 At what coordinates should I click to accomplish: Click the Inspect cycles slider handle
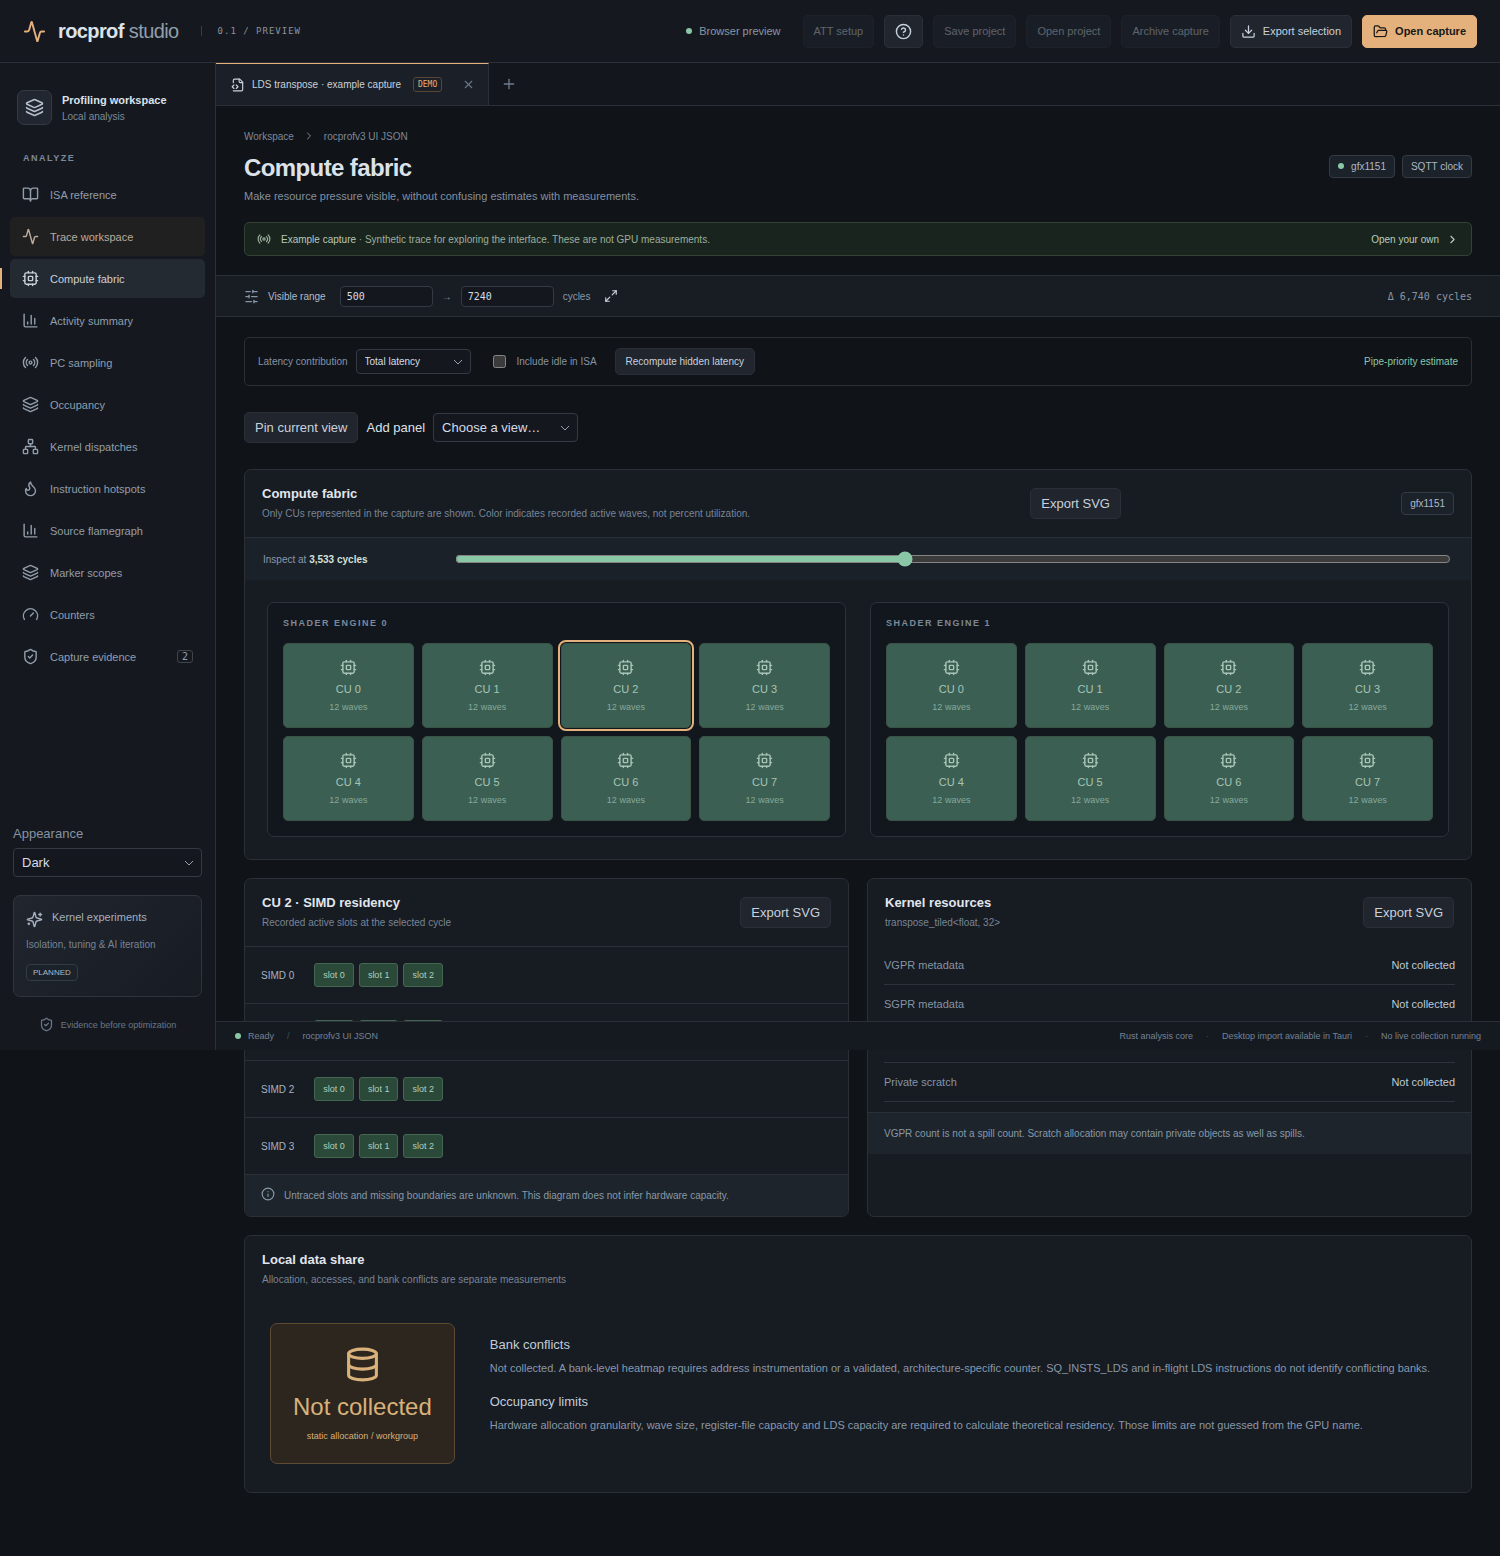click(905, 559)
